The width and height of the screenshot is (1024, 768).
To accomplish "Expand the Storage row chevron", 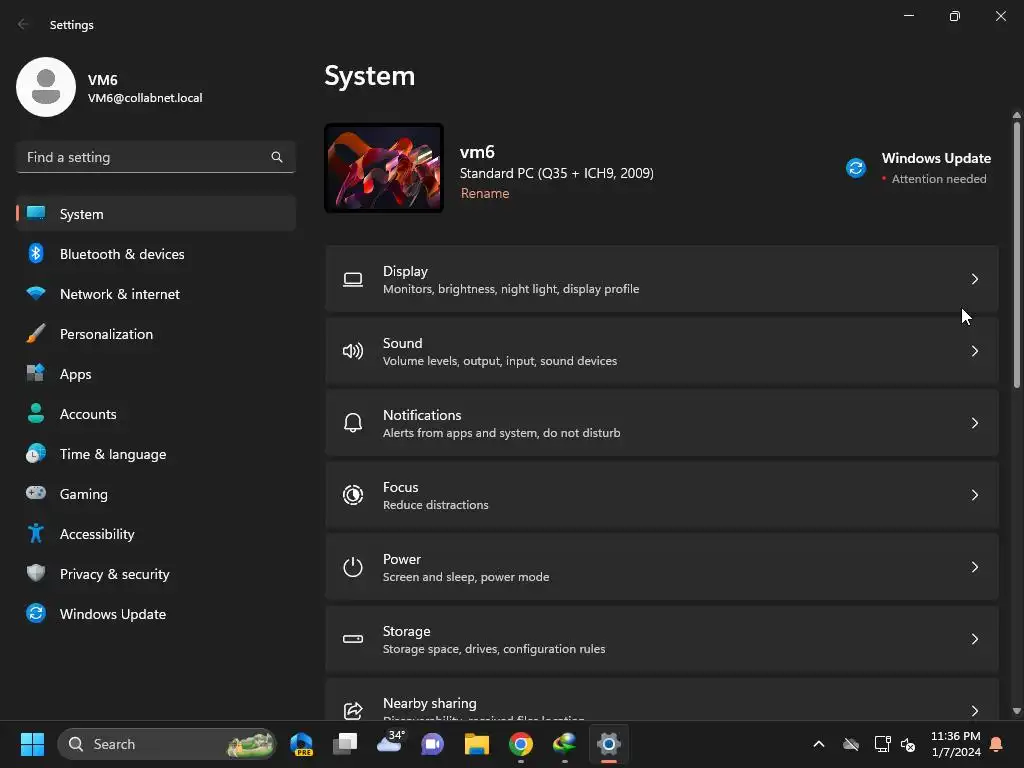I will 974,639.
